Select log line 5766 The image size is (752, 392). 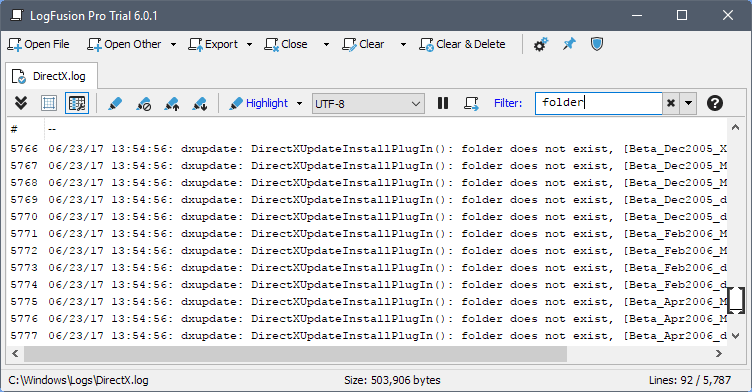coord(367,149)
